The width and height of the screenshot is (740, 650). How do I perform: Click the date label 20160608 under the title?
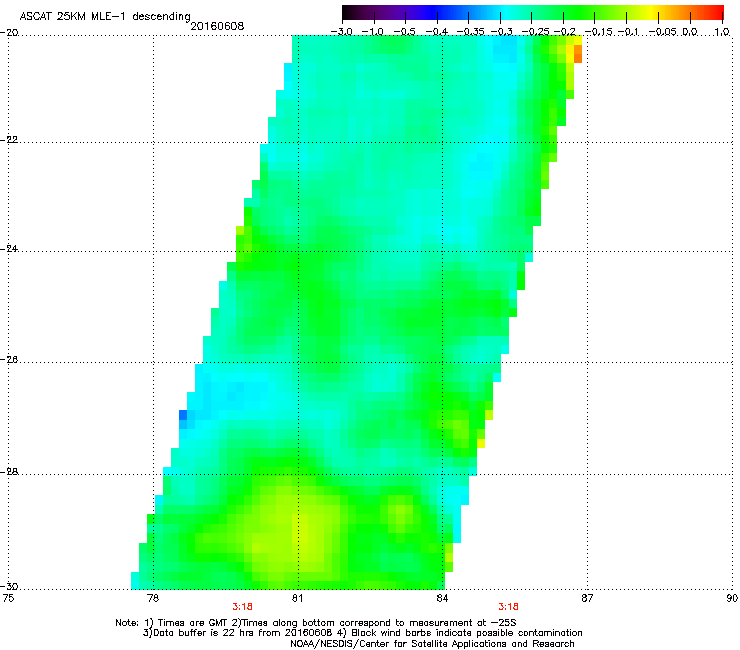tap(217, 26)
